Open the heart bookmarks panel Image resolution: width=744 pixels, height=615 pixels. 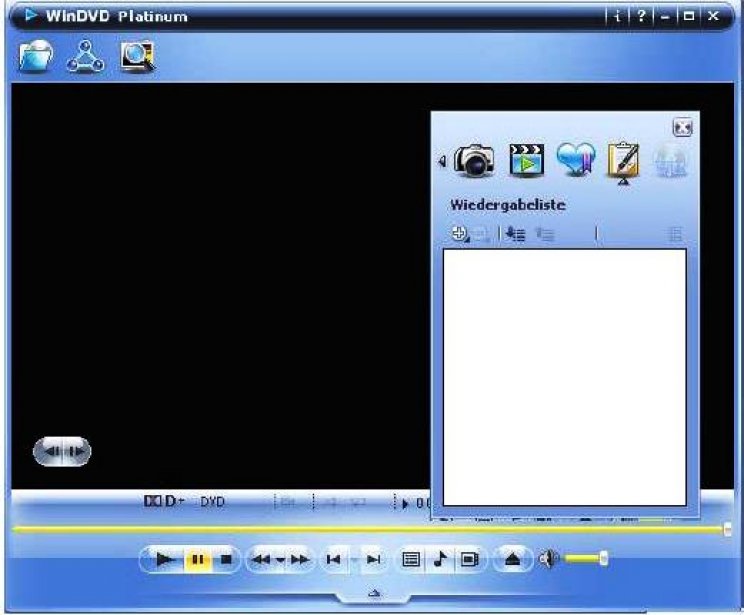(576, 159)
